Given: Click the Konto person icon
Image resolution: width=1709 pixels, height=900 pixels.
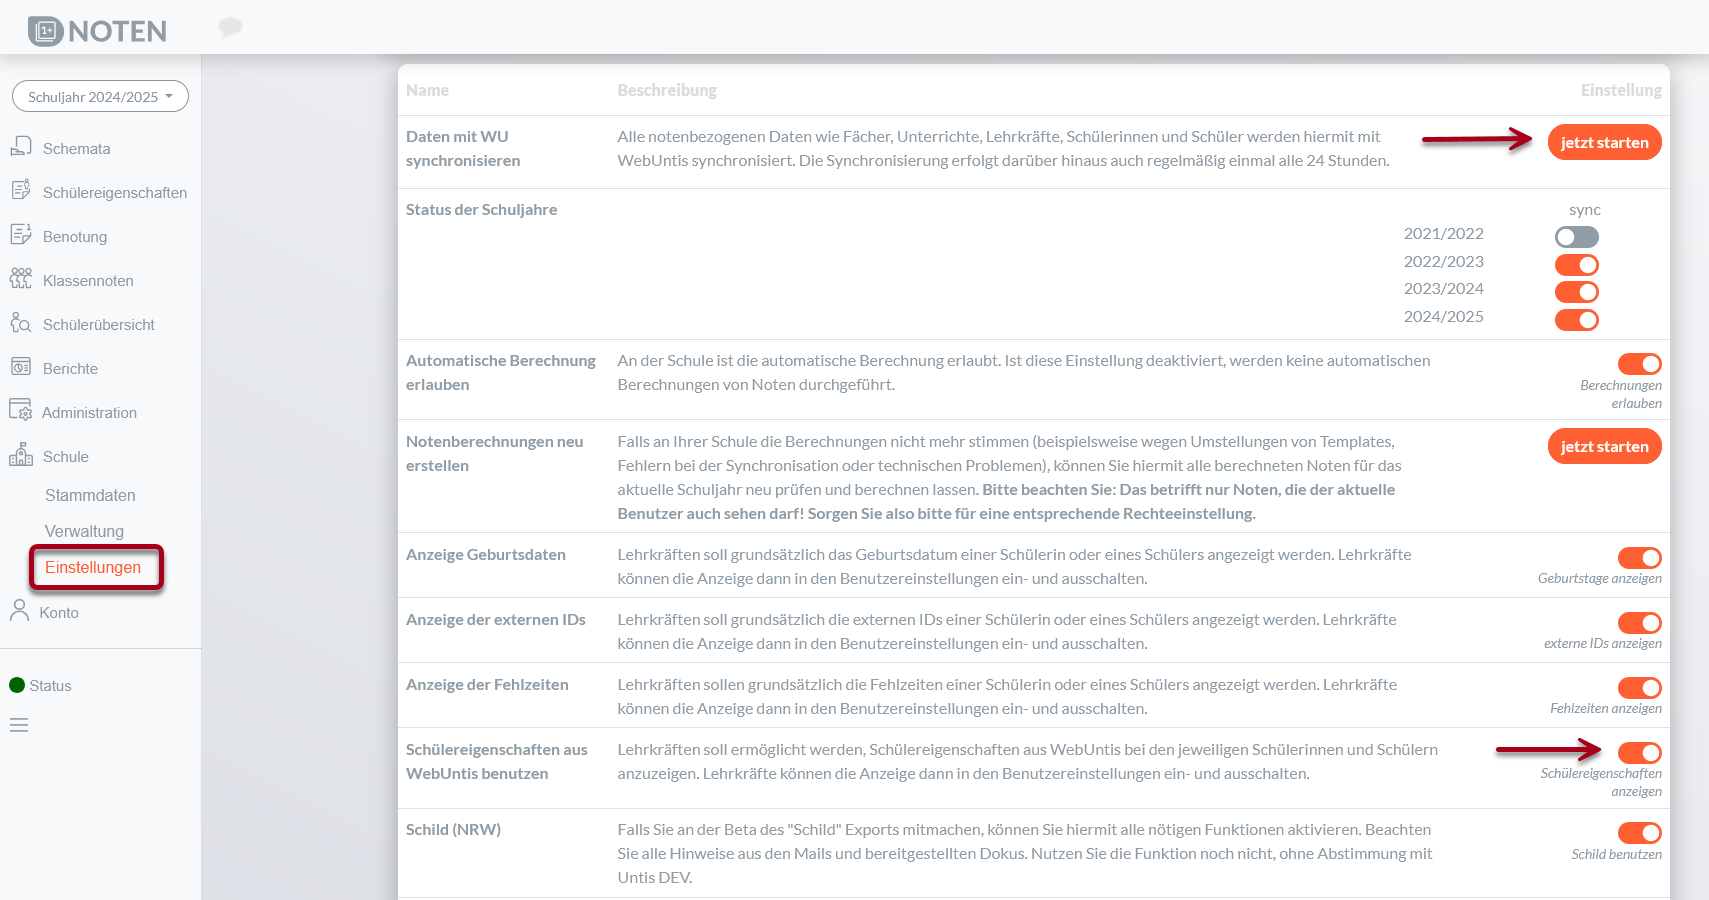Looking at the screenshot, I should point(19,611).
